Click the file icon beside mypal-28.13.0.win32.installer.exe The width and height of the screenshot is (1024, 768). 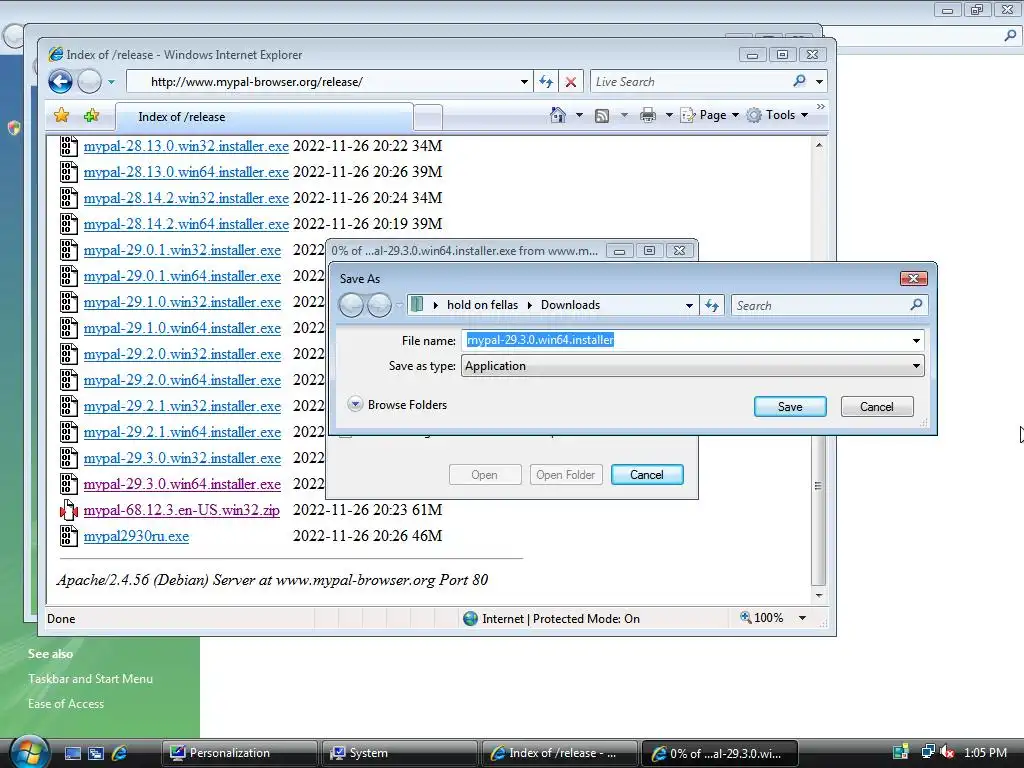(69, 146)
